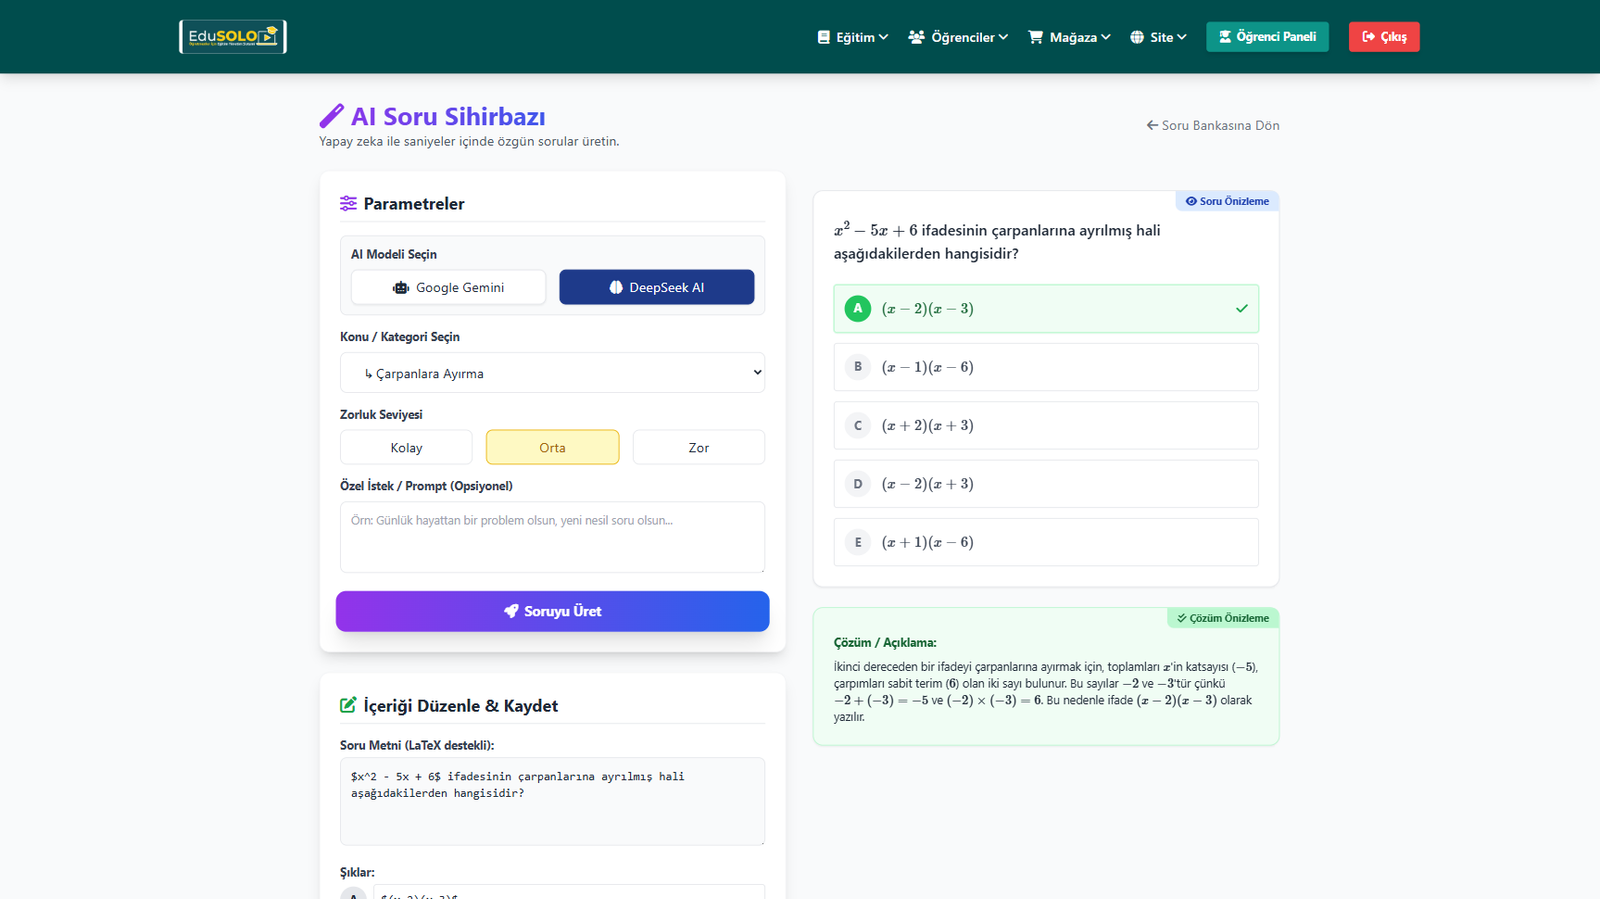This screenshot has width=1600, height=899.
Task: Click the eye icon in Soru Önizleme badge
Action: 1191,201
